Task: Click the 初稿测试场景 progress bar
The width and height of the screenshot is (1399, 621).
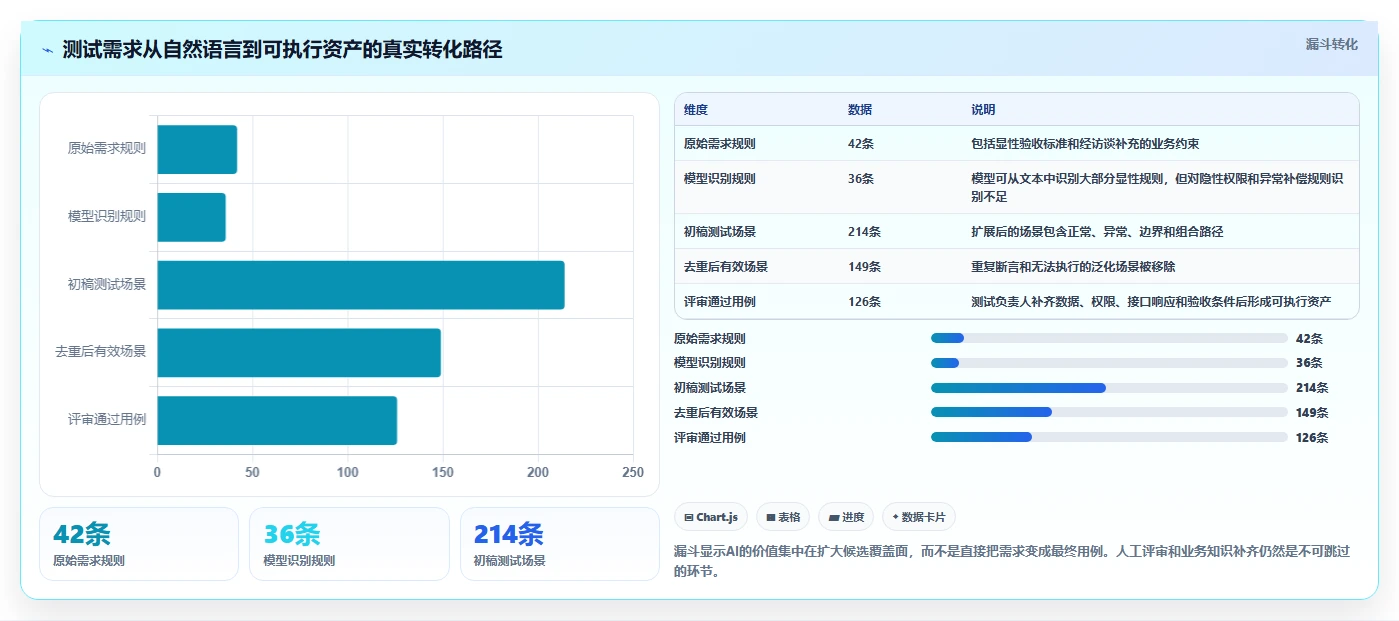Action: (x=1109, y=388)
